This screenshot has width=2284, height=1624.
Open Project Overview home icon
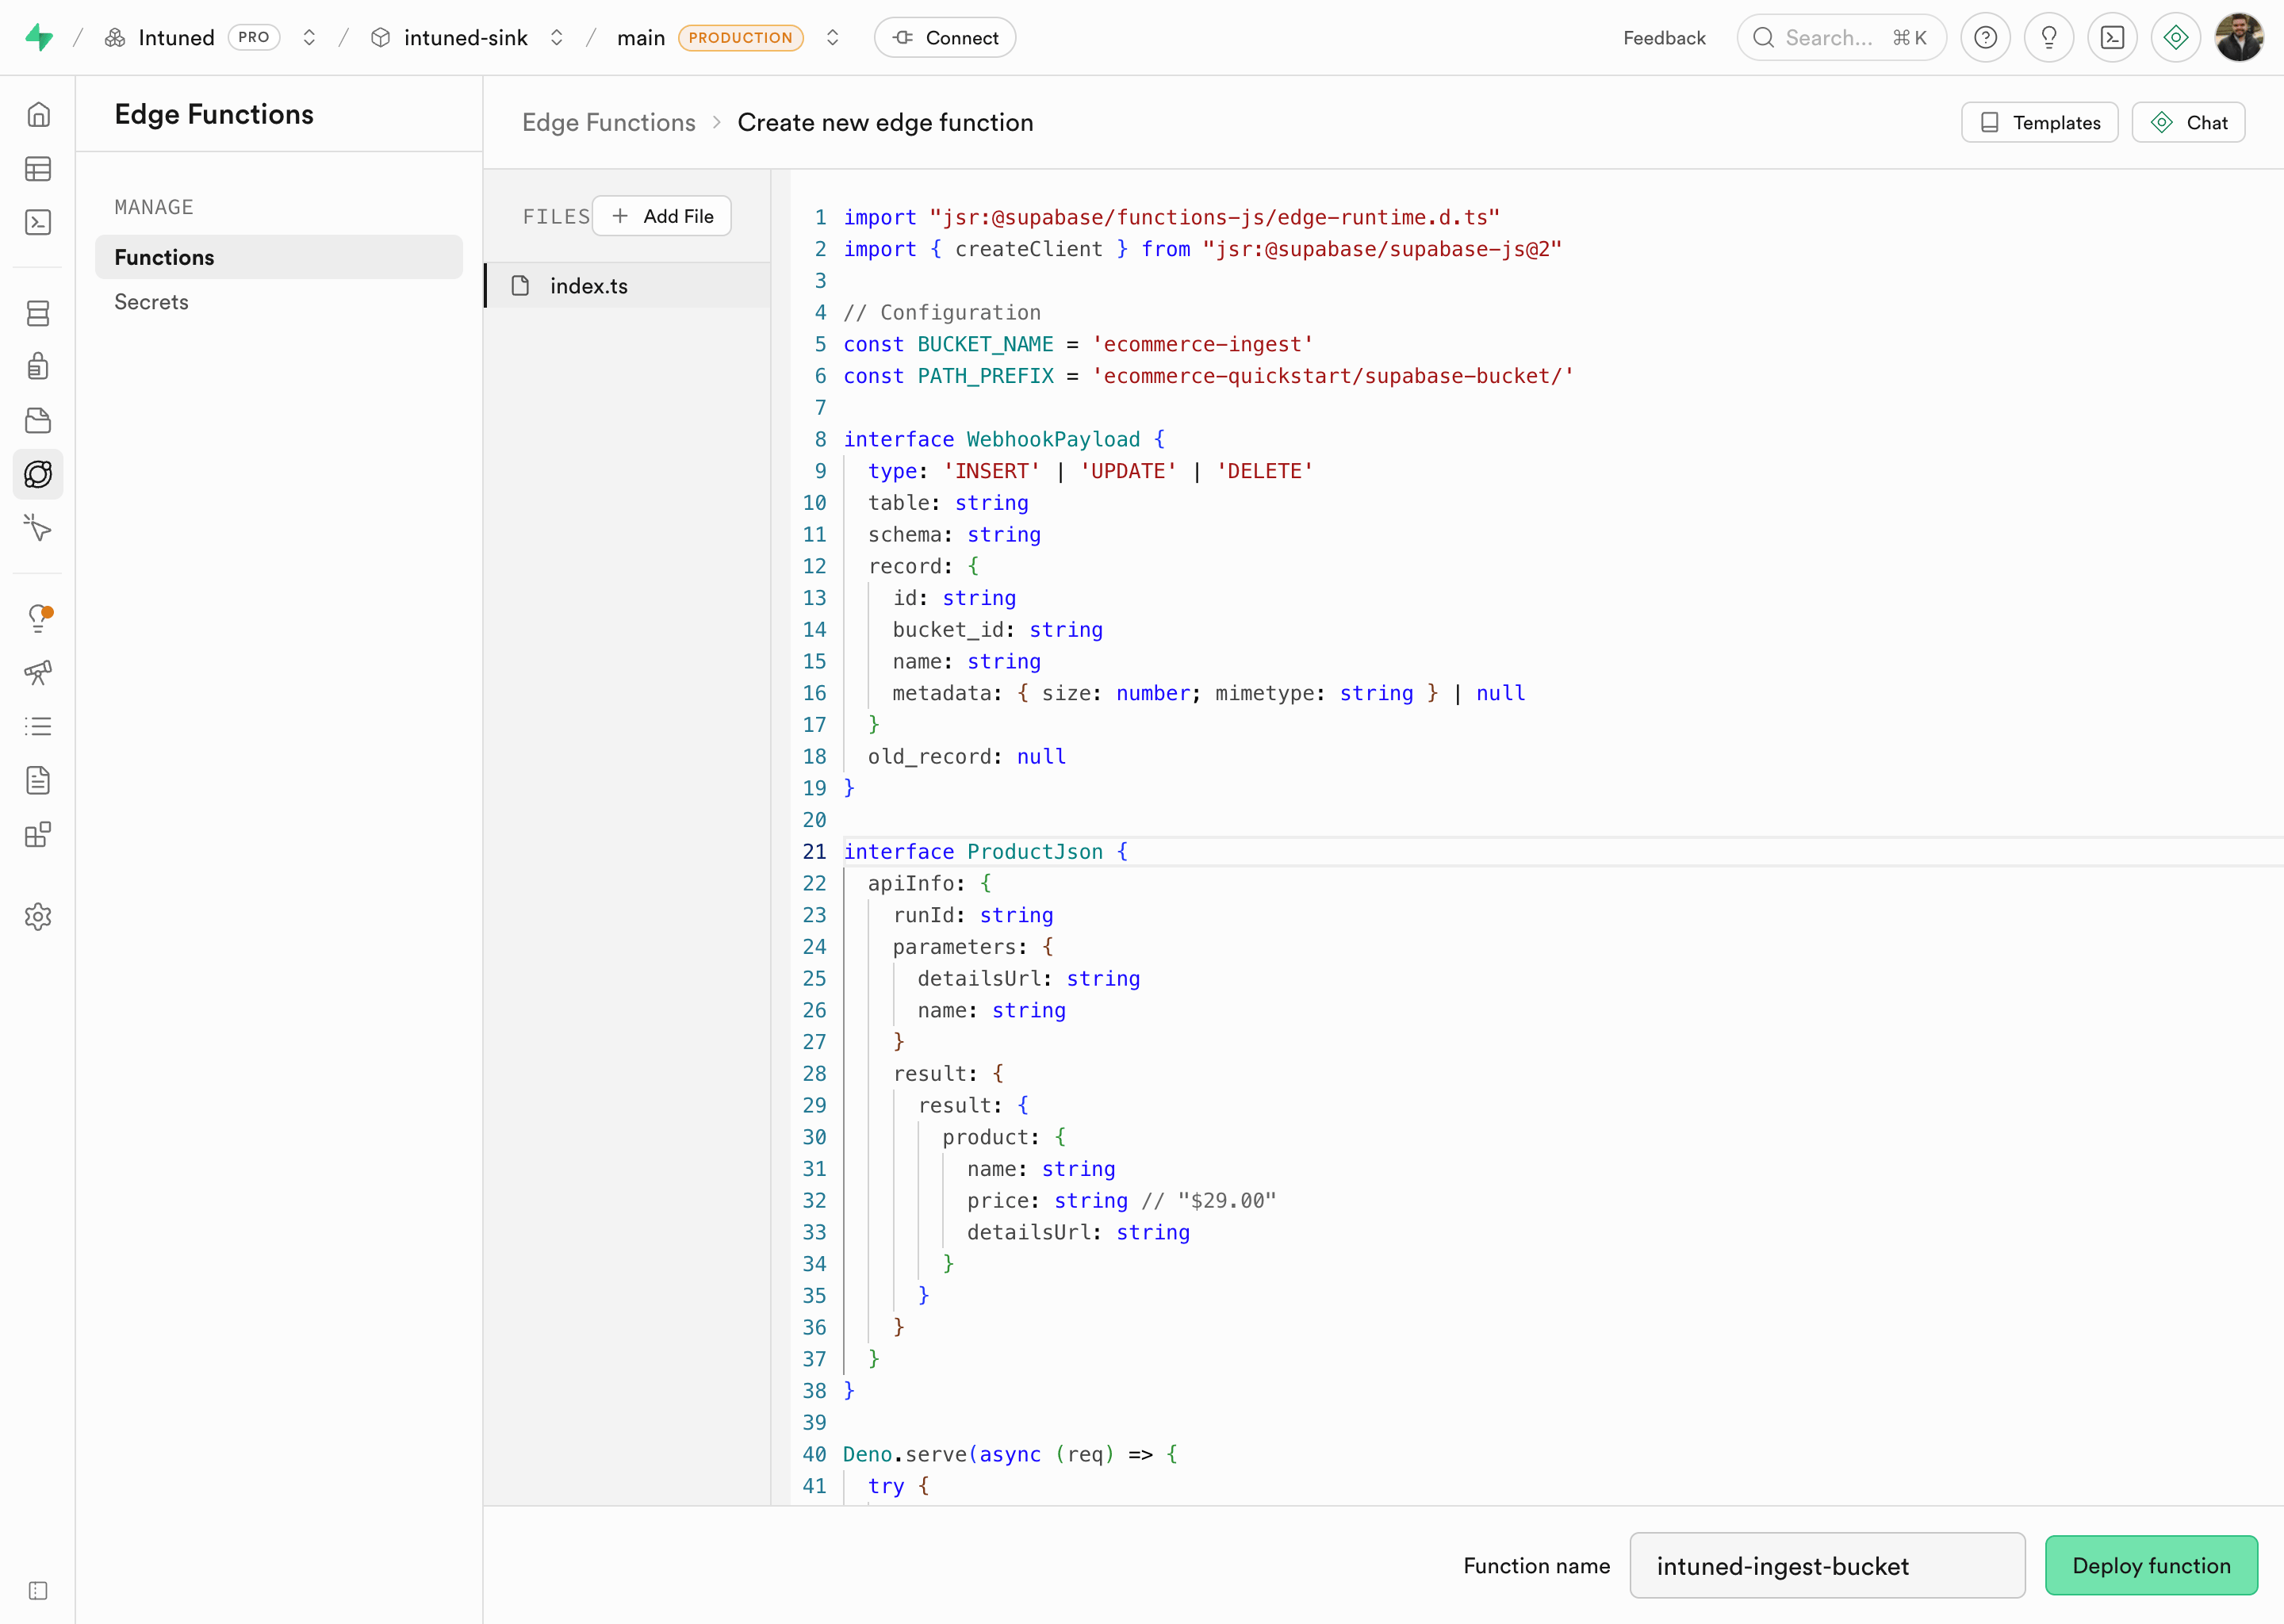pyautogui.click(x=38, y=114)
